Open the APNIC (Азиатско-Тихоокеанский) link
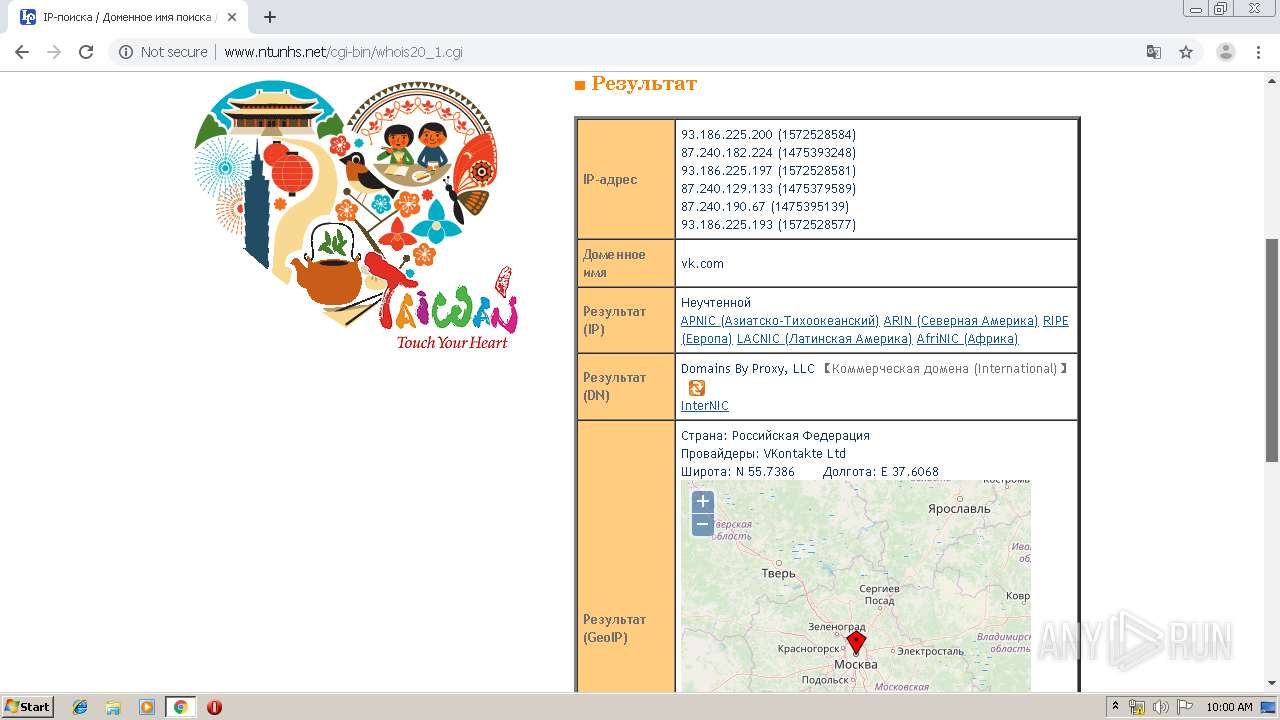This screenshot has height=720, width=1280. [x=780, y=321]
